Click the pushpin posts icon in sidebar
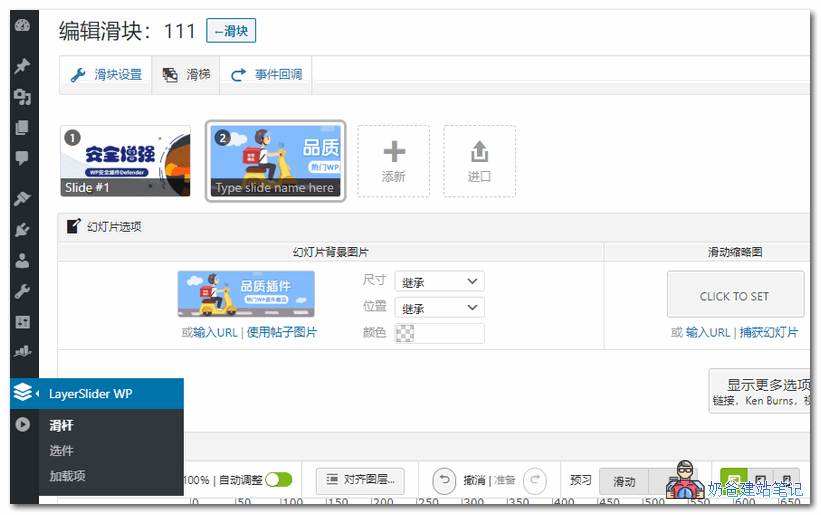 (x=23, y=66)
